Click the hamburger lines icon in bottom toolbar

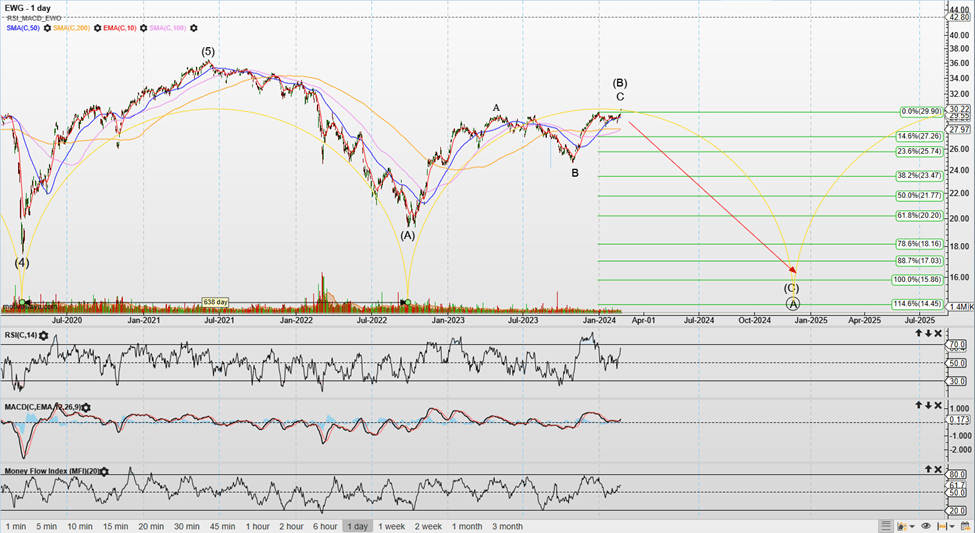coord(886,526)
